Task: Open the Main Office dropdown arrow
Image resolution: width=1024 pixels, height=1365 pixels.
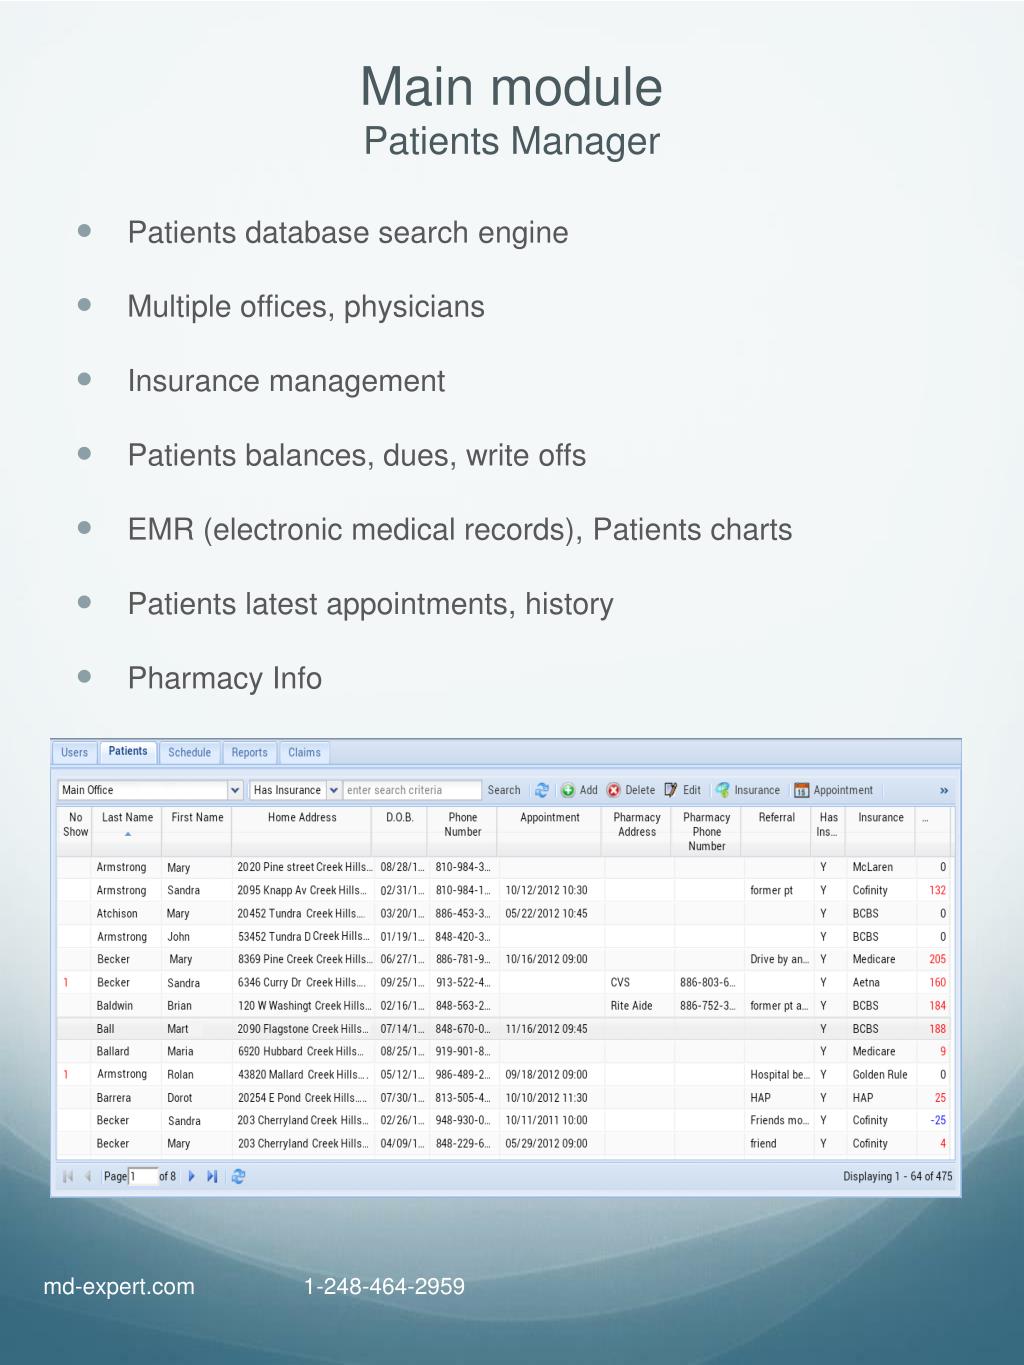Action: click(235, 790)
